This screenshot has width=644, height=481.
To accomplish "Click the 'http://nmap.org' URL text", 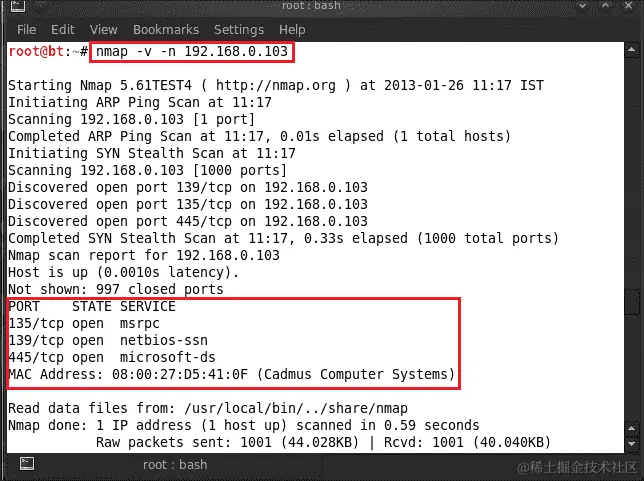I will click(x=276, y=85).
